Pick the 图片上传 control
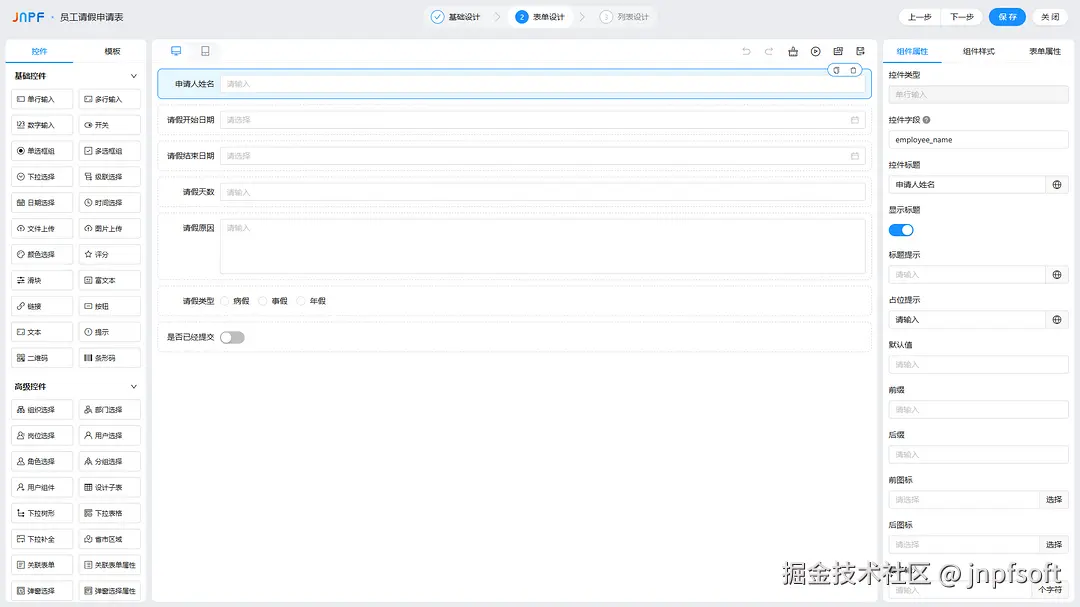The height and width of the screenshot is (607, 1080). coord(110,229)
